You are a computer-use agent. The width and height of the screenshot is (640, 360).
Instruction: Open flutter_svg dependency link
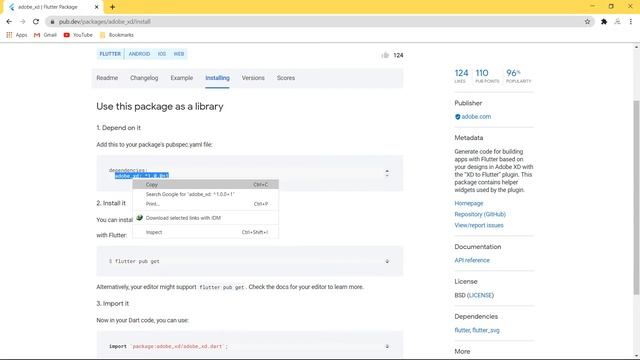click(x=486, y=330)
